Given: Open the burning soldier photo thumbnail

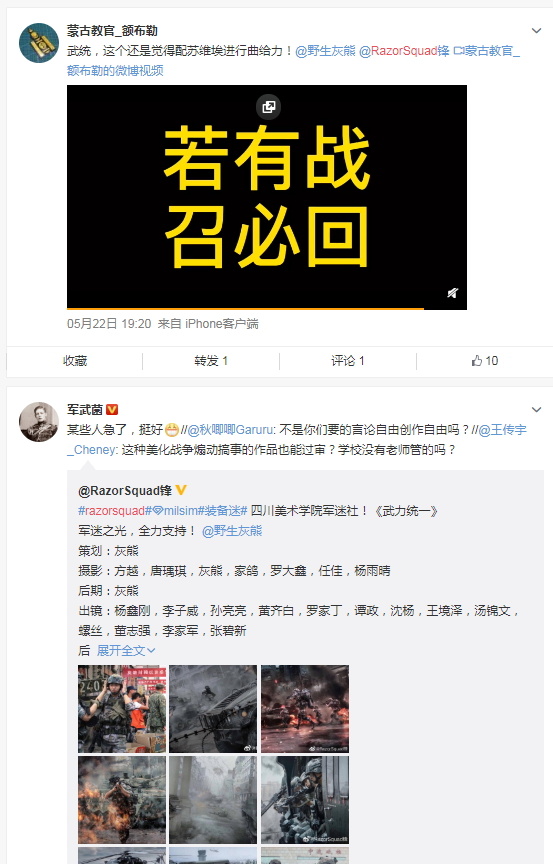Looking at the screenshot, I should 122,800.
